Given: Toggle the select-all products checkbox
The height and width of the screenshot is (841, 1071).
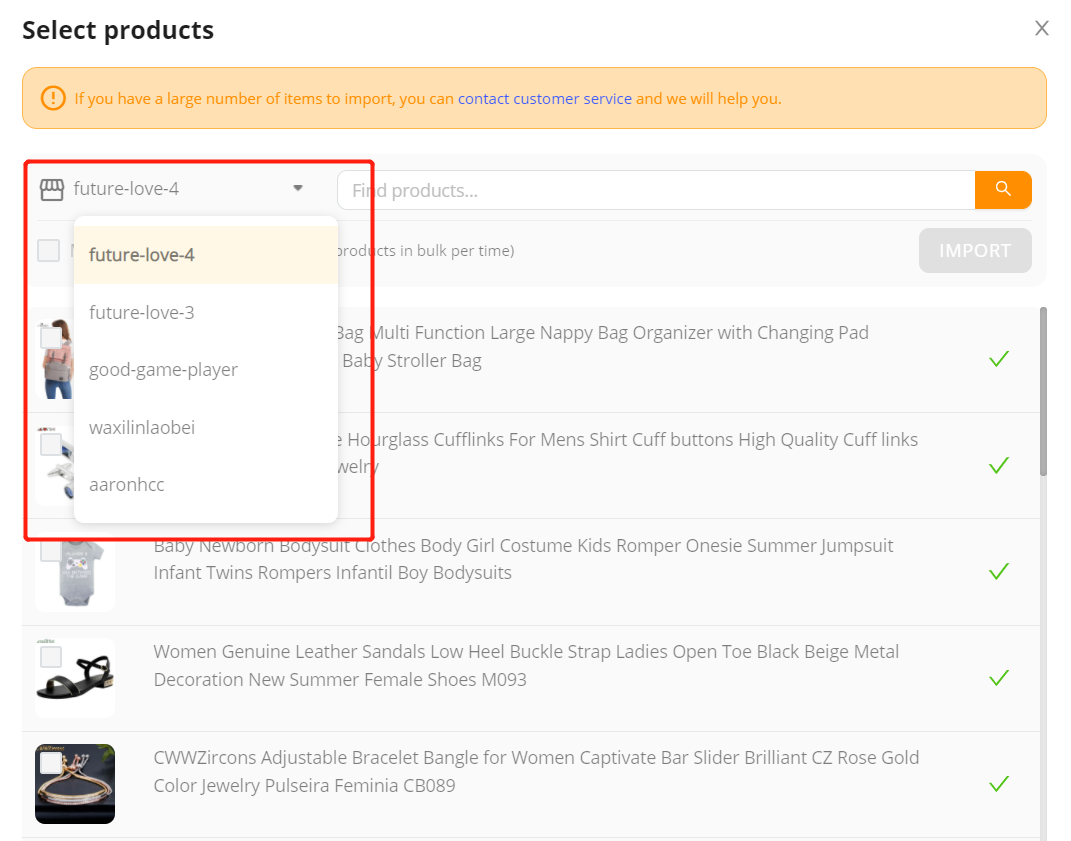Looking at the screenshot, I should tap(48, 250).
